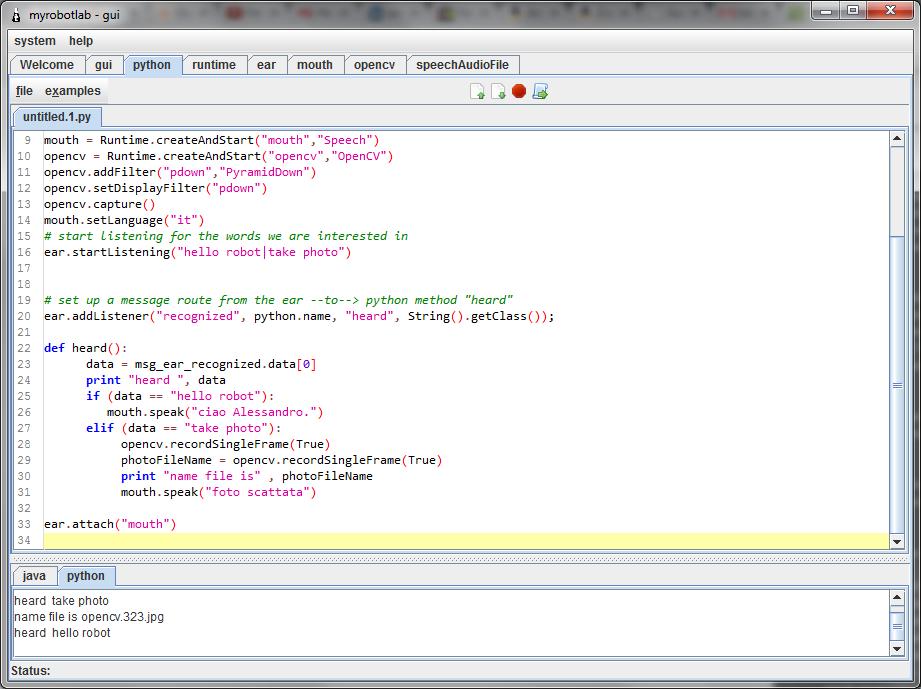Click 'photoFileName = opencv.recordSingleFrame(True)' line
921x689 pixels.
282,461
